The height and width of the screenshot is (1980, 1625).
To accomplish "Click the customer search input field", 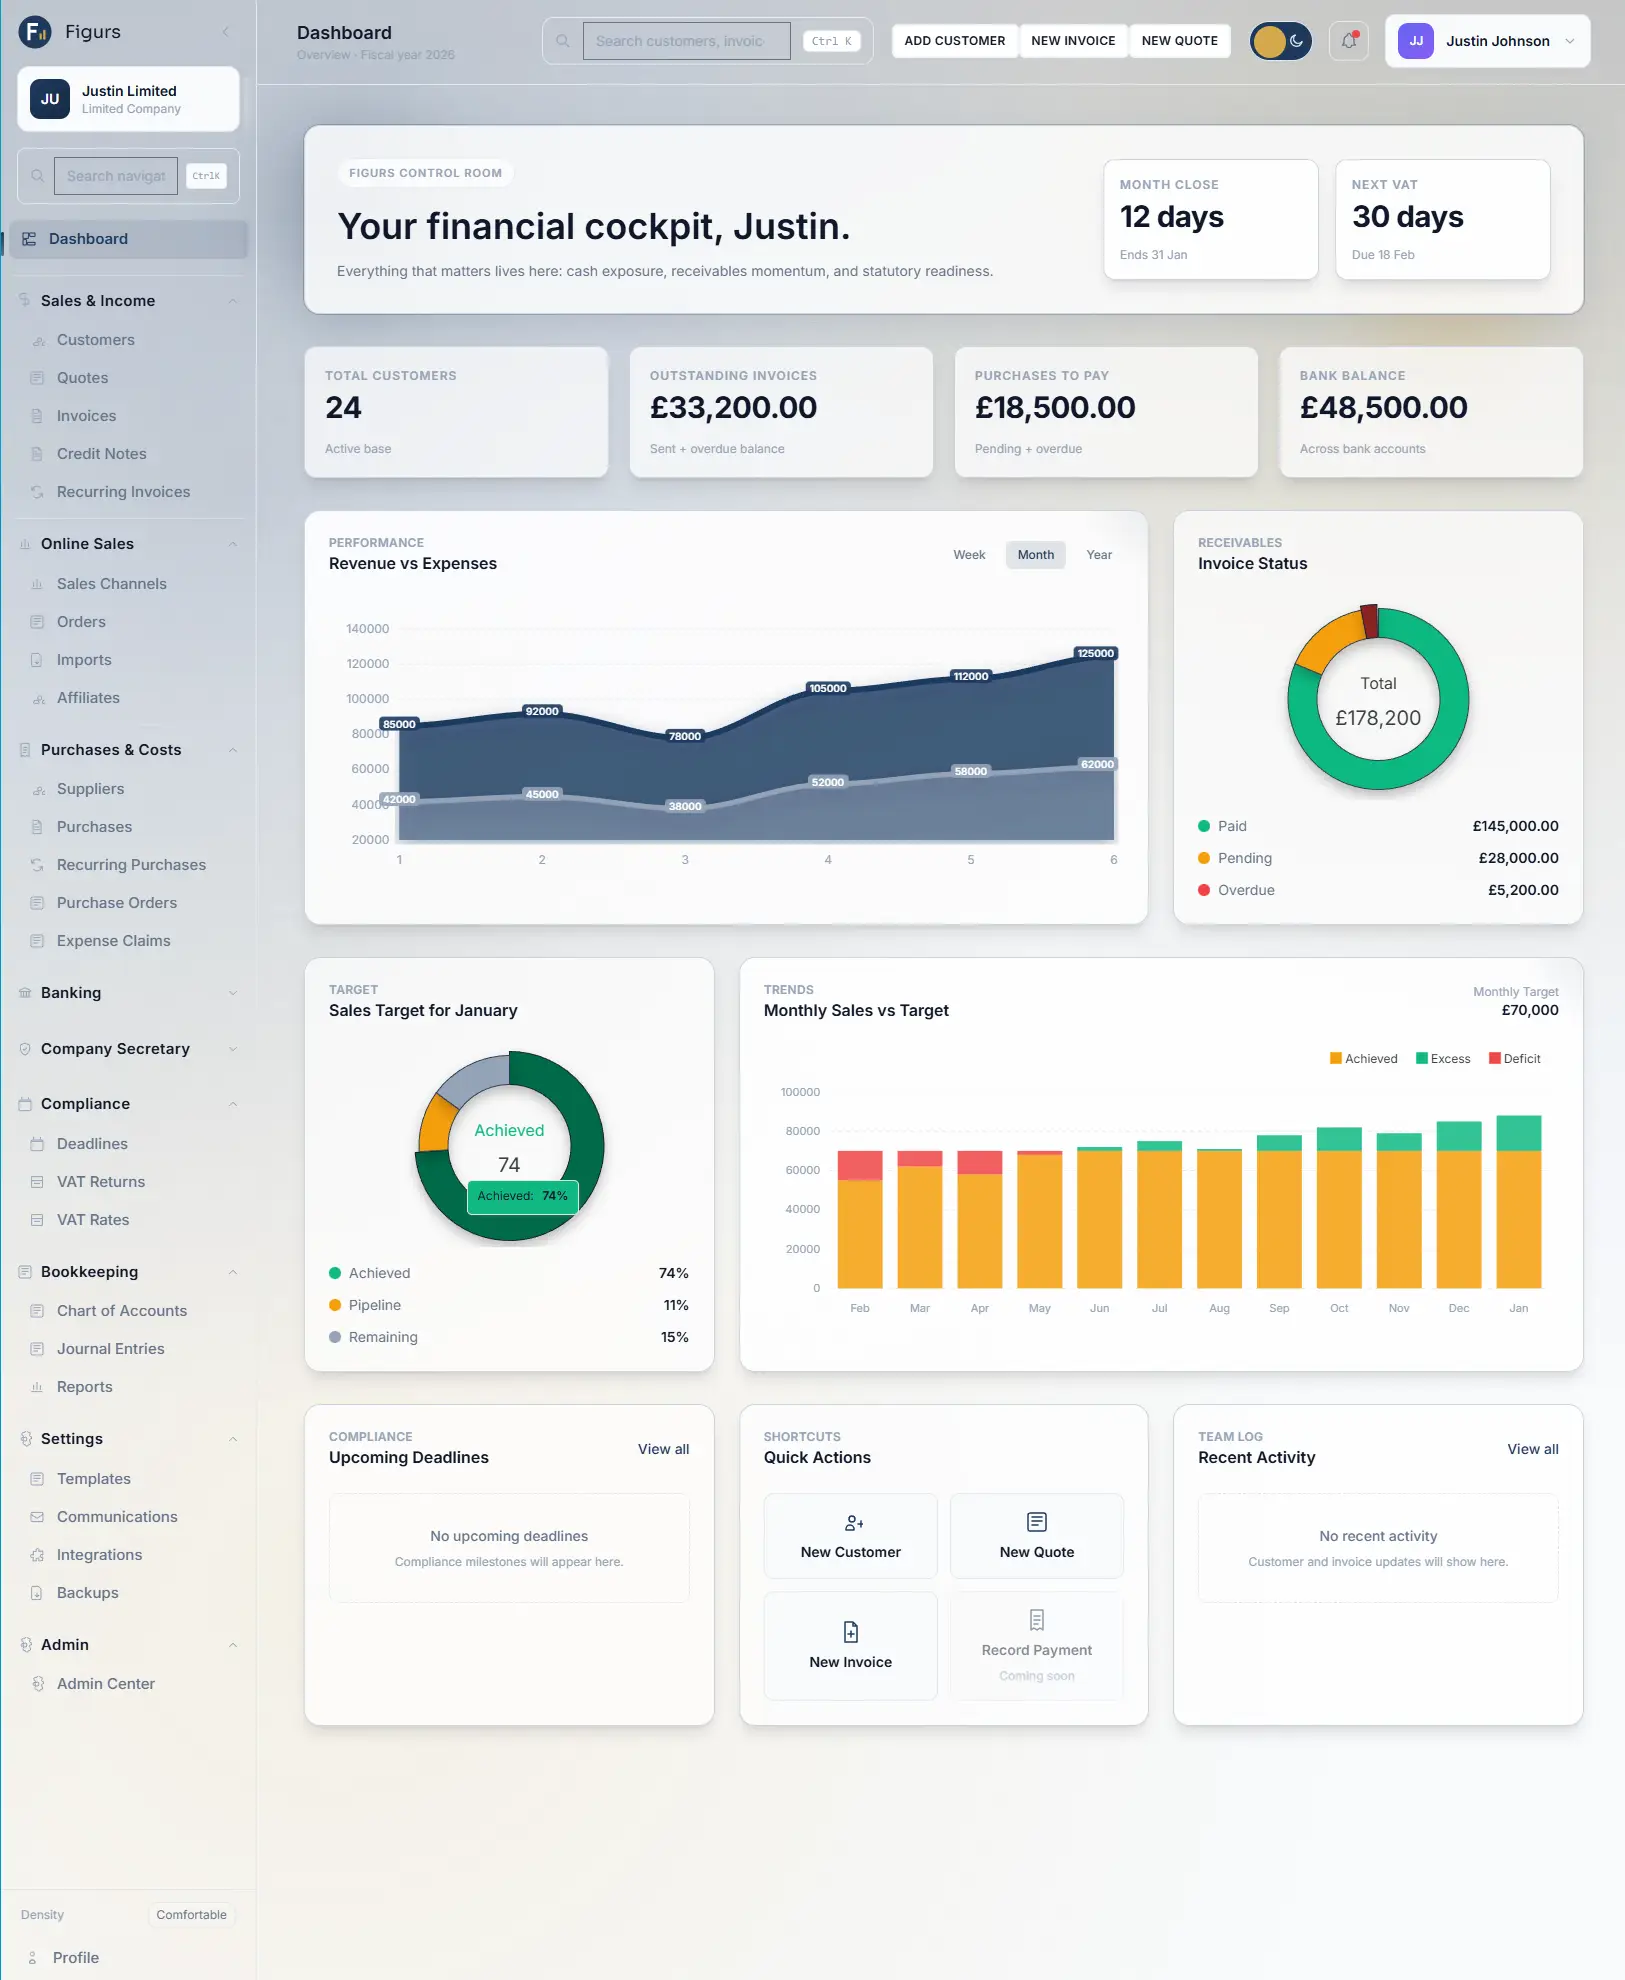I will coord(686,40).
